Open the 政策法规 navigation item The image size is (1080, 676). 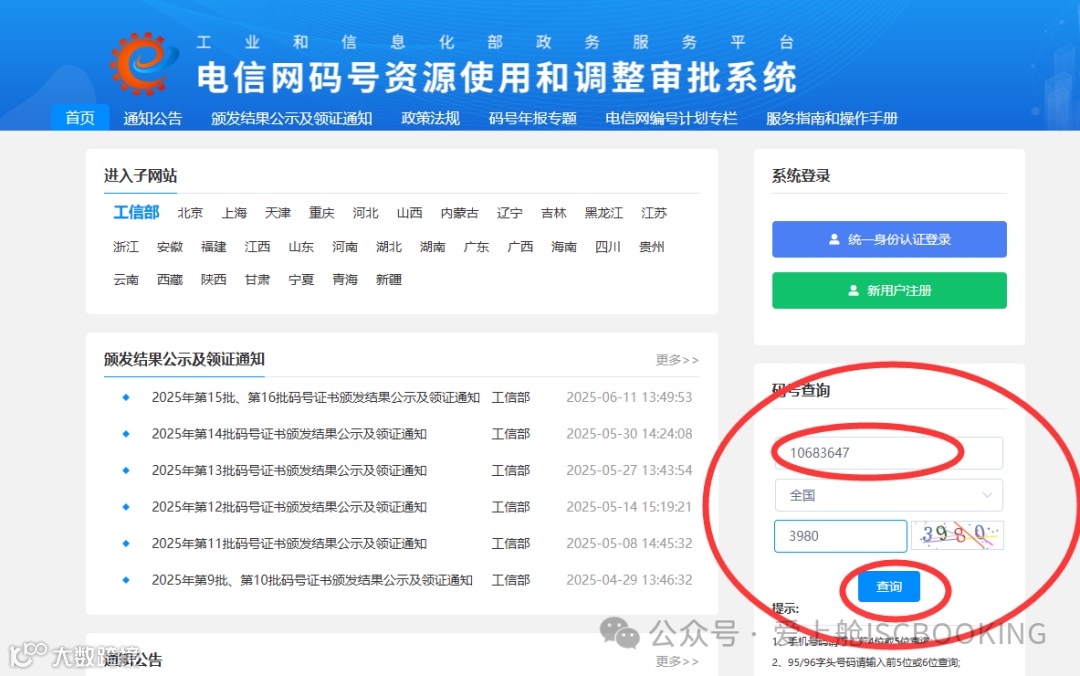coord(430,118)
